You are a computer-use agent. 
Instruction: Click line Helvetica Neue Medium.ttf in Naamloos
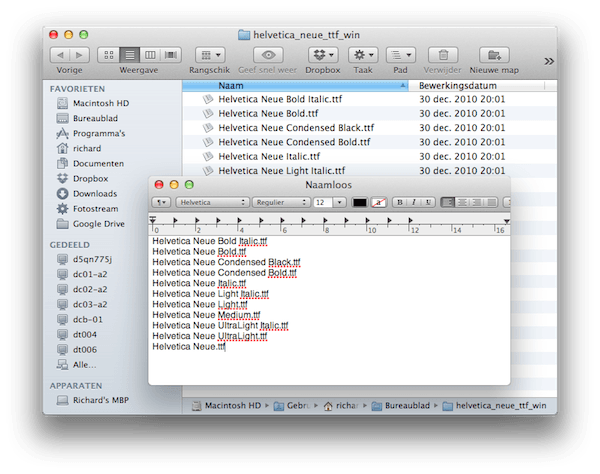tap(206, 315)
